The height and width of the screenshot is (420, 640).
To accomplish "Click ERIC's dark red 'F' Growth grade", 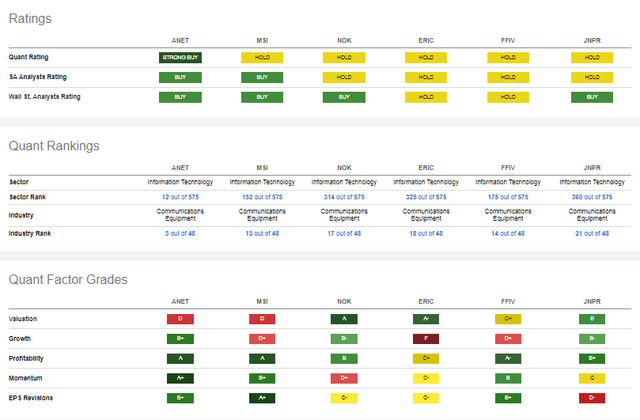I will click(426, 339).
